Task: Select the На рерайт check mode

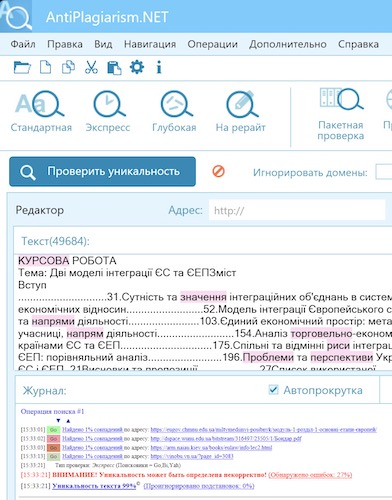Action: [241, 112]
